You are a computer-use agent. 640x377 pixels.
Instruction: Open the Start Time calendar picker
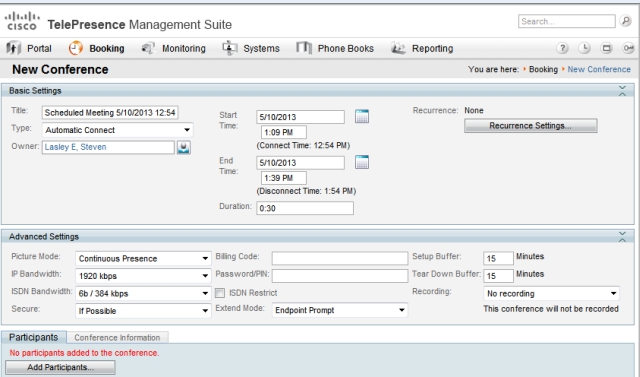(x=362, y=116)
